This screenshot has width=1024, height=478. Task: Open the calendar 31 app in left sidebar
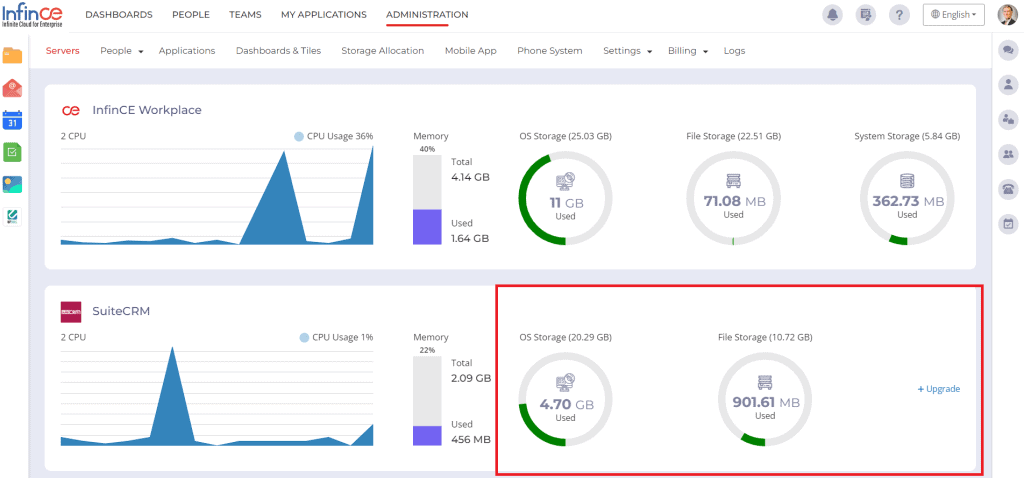[12, 120]
